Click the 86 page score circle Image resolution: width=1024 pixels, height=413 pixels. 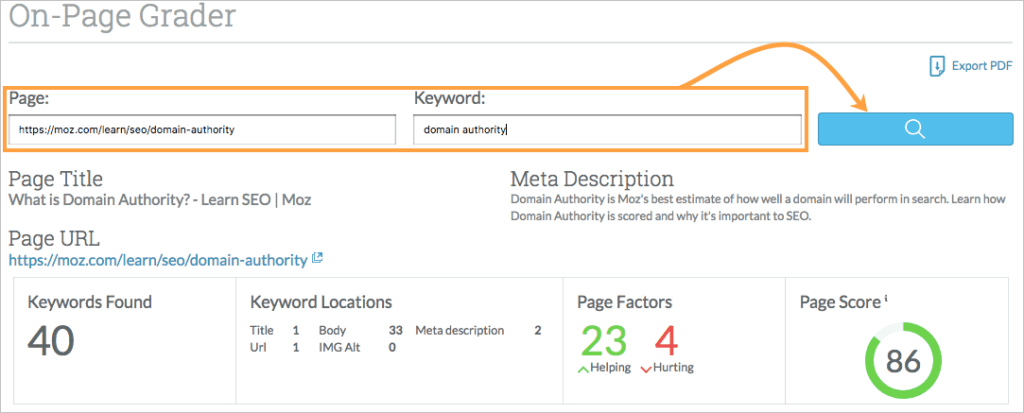904,360
